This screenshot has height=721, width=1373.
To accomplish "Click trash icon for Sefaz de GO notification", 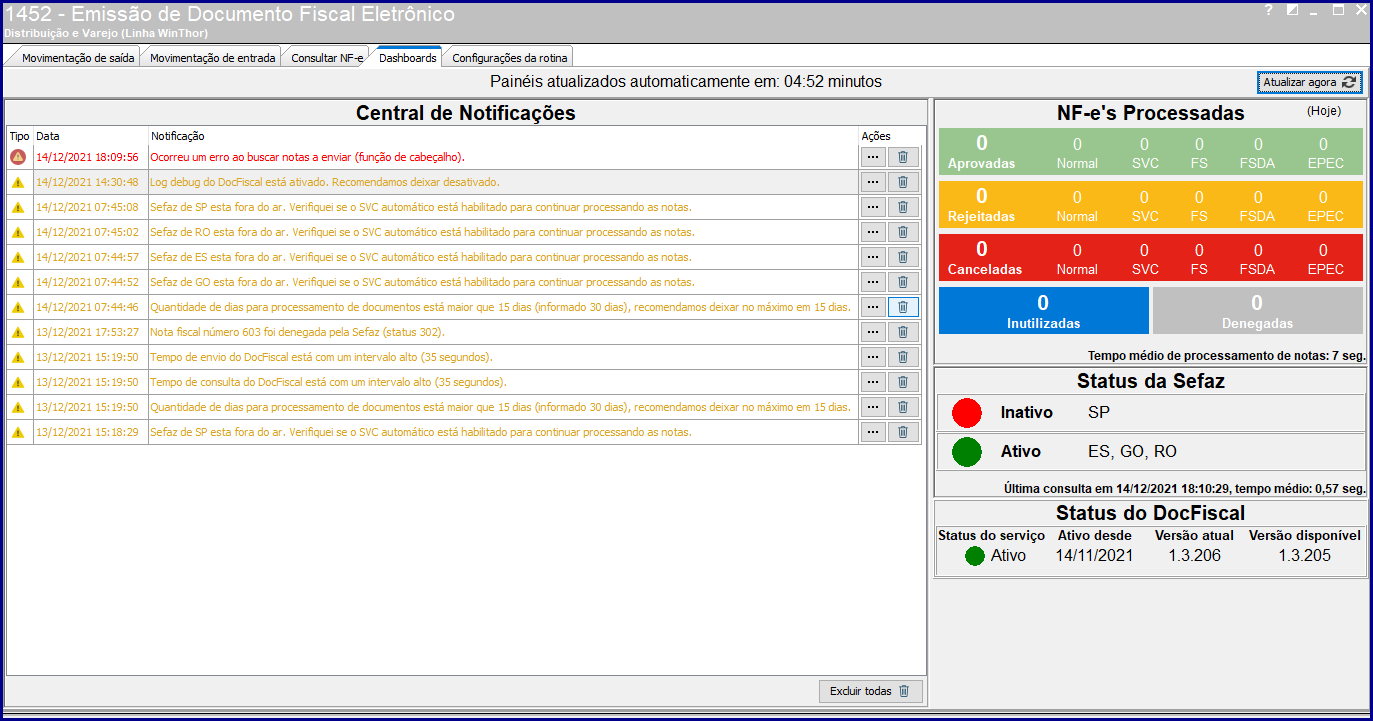I will [x=903, y=282].
